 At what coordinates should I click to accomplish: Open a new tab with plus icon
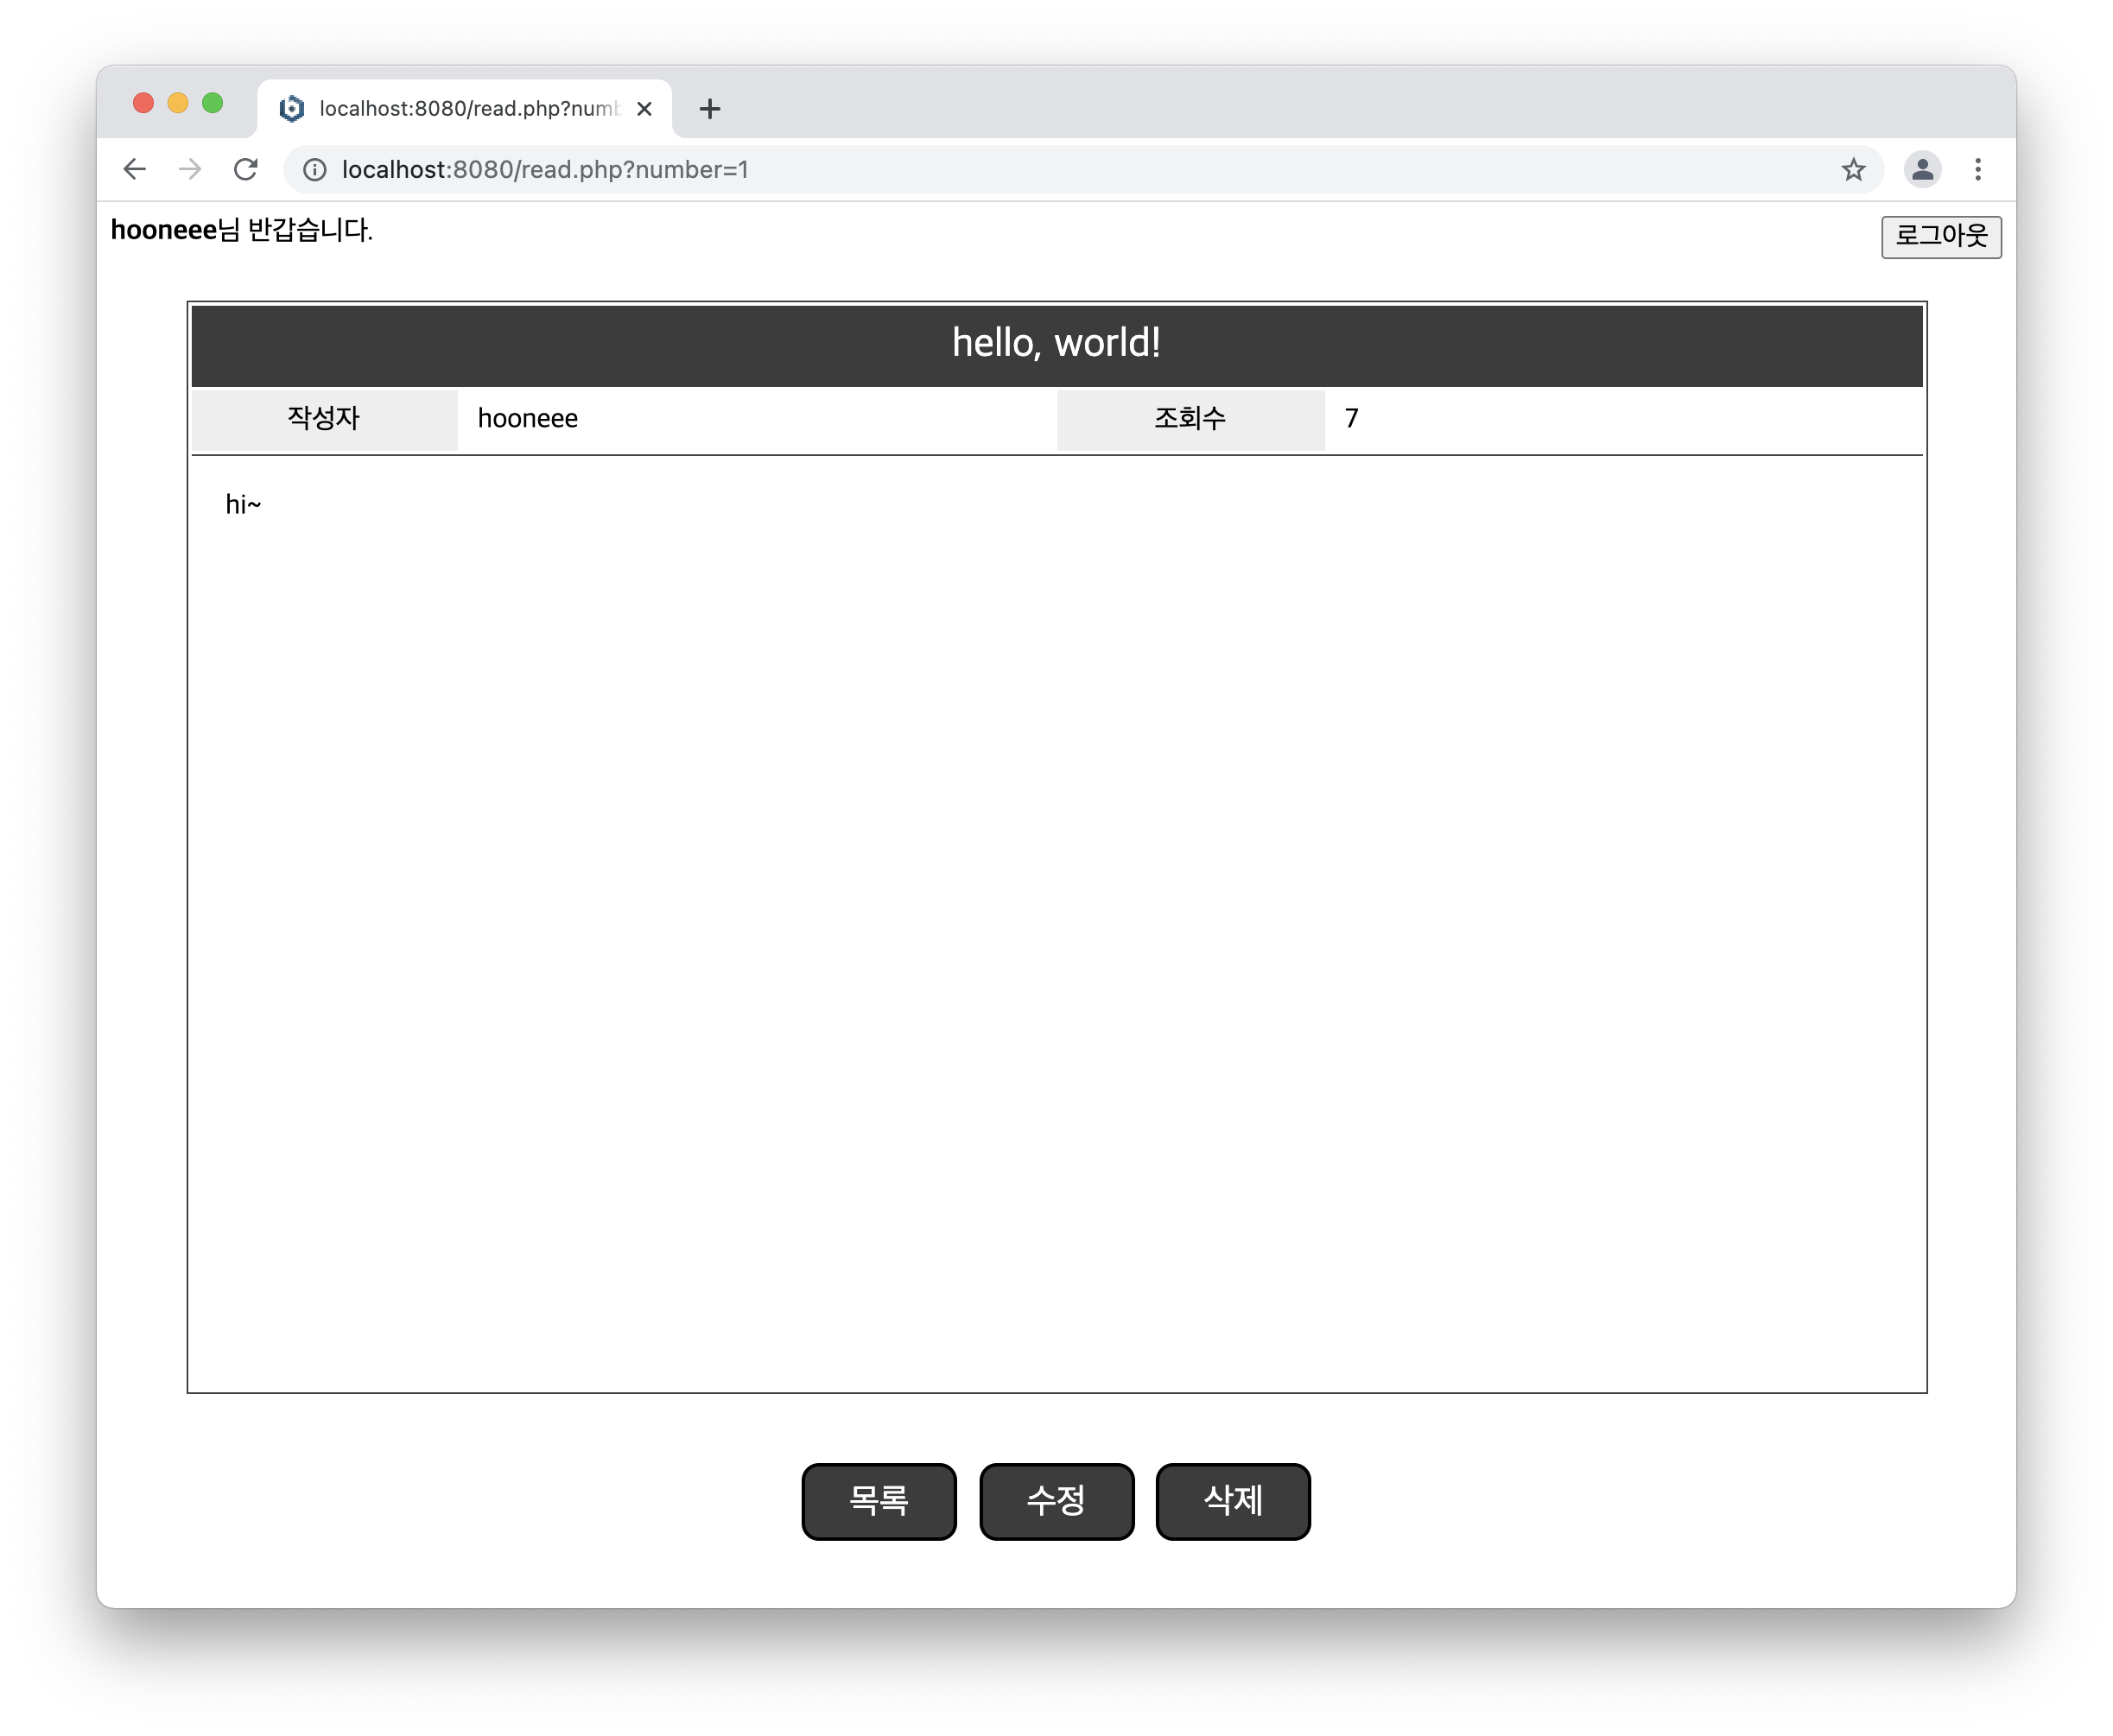[709, 109]
